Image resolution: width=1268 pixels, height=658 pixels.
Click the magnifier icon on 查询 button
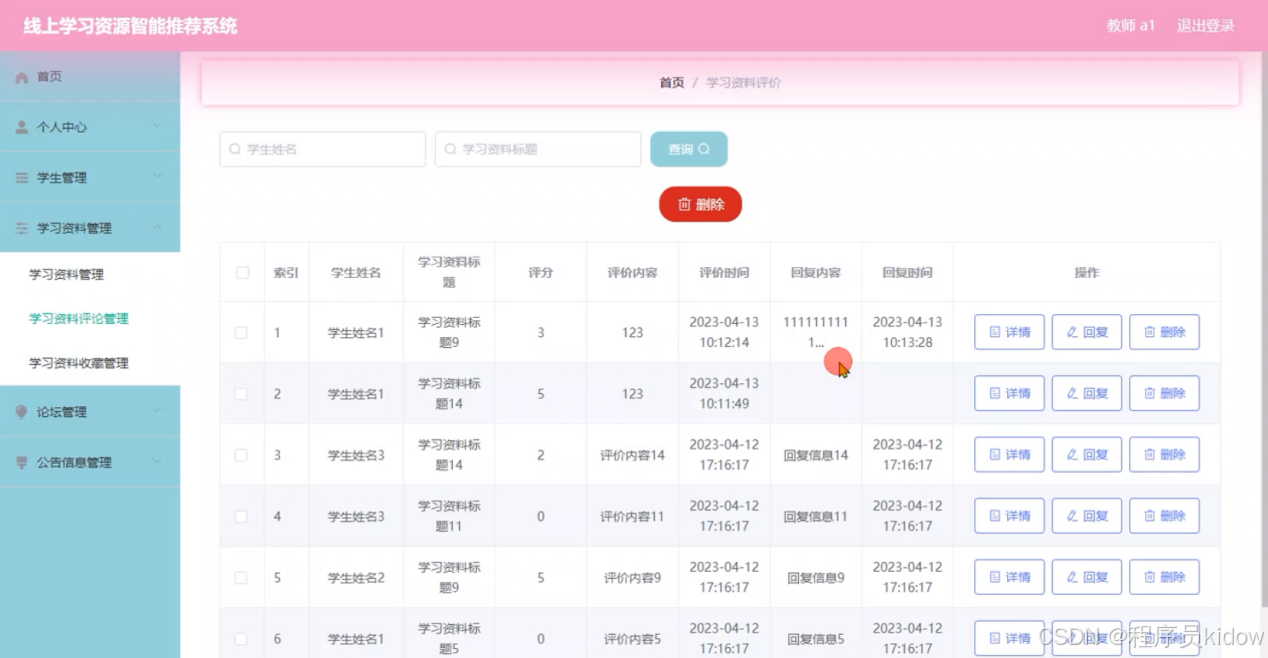click(704, 149)
